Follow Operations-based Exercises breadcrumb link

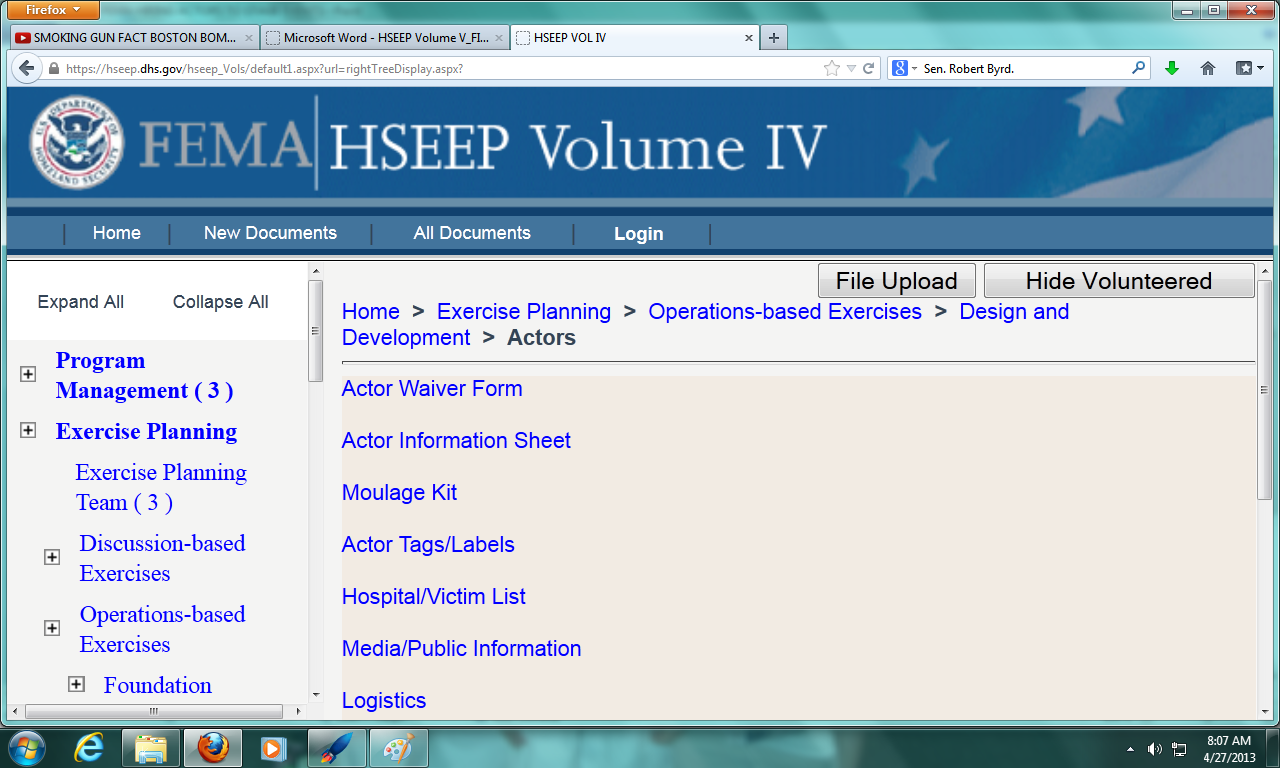point(785,311)
